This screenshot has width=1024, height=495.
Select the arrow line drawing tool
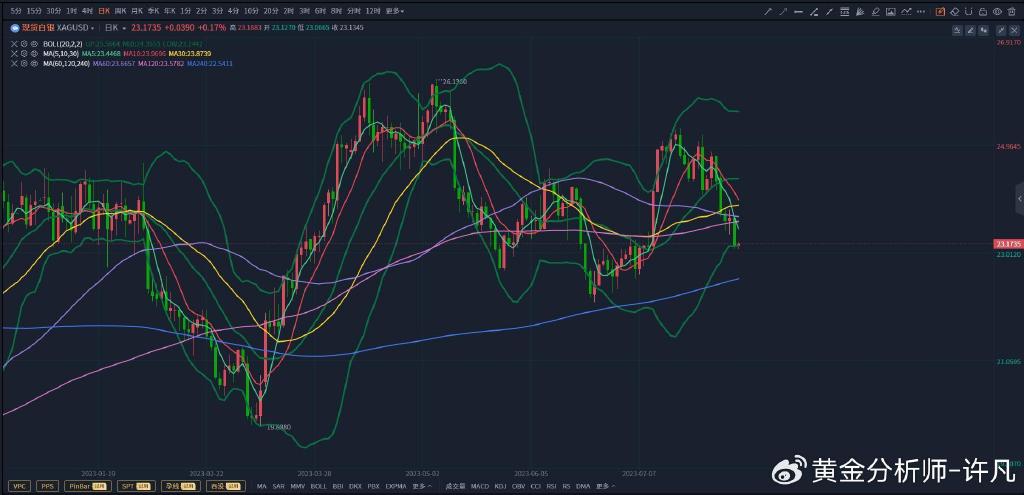[x=783, y=11]
